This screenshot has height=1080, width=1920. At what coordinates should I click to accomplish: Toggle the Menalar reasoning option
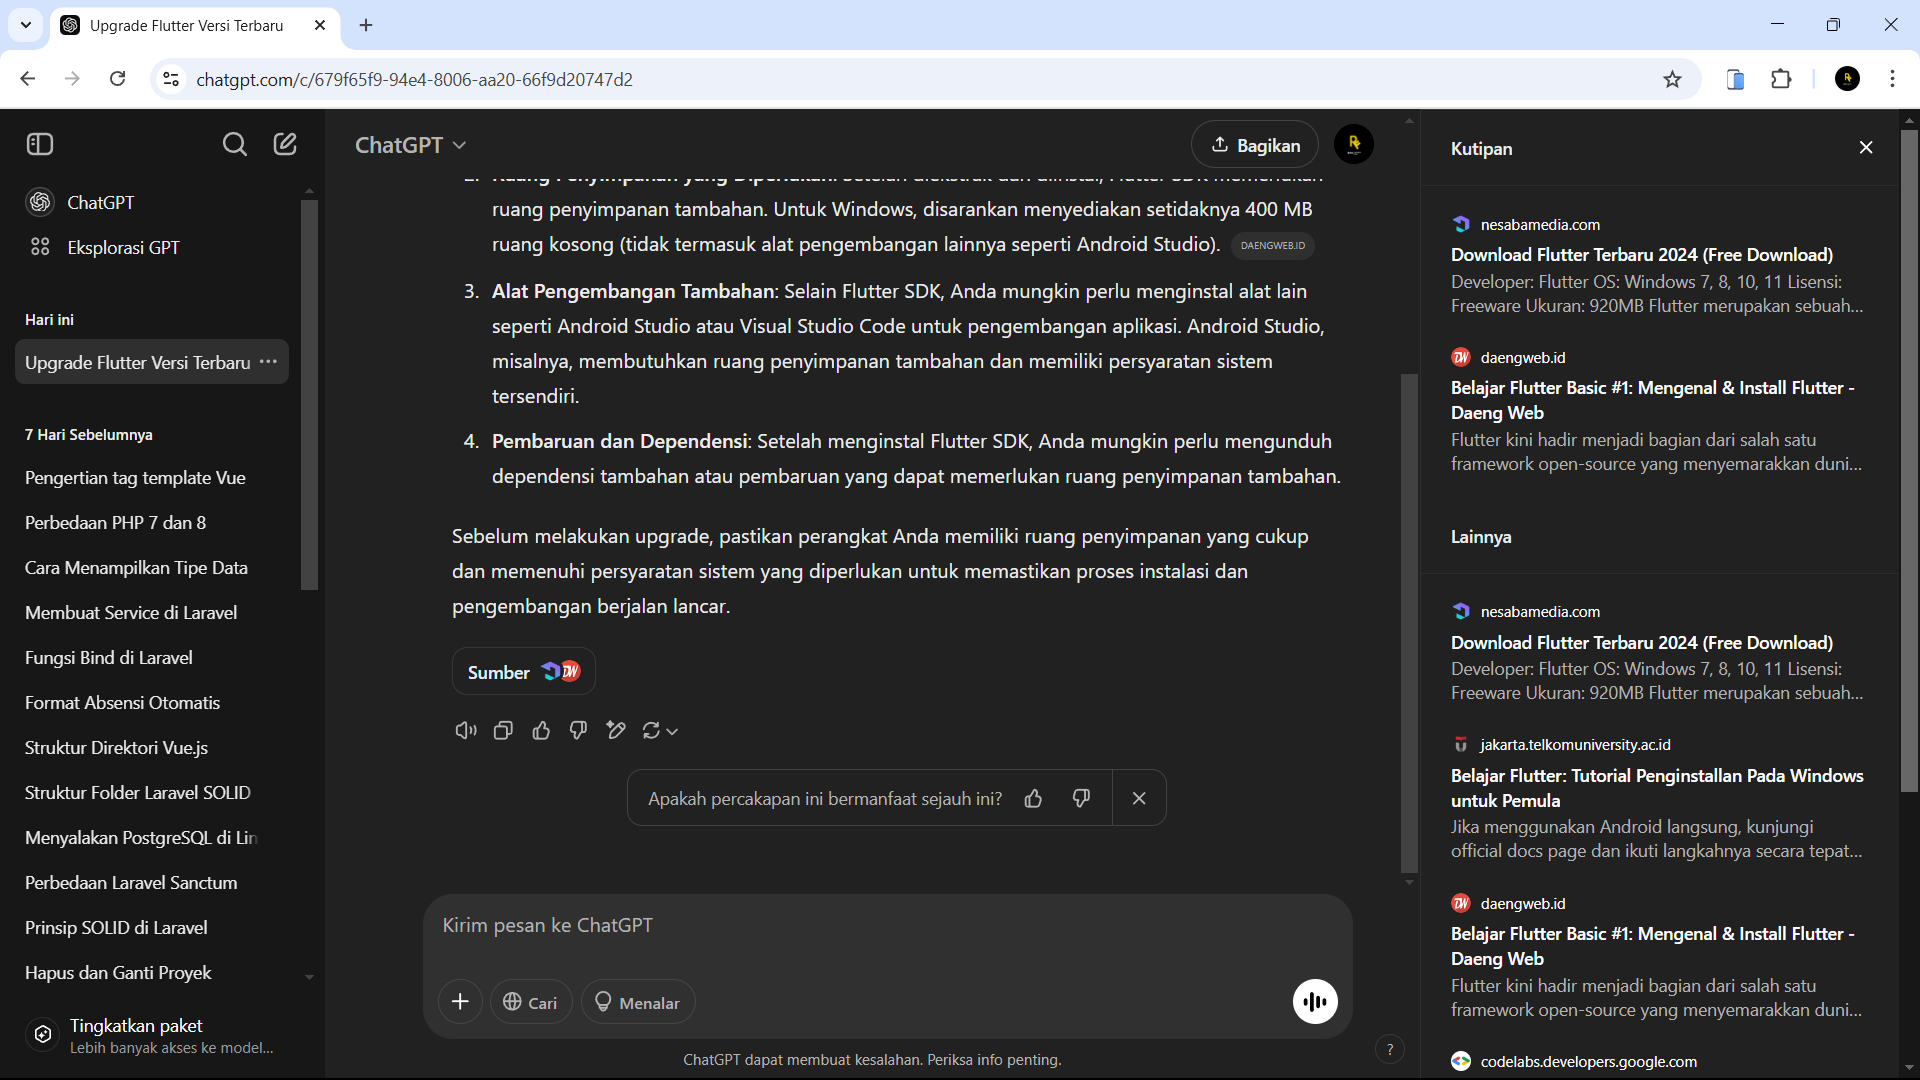click(x=638, y=1002)
